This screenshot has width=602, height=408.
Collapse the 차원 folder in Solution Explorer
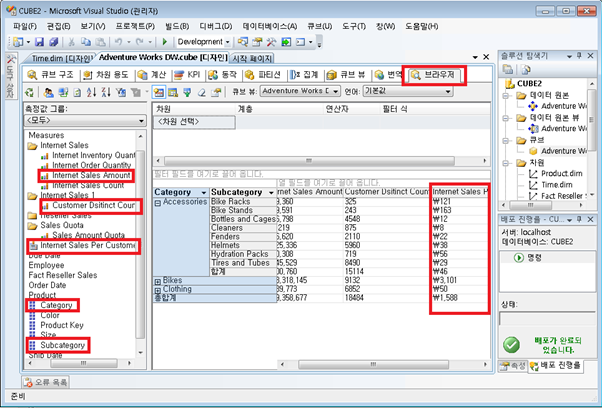click(x=506, y=163)
